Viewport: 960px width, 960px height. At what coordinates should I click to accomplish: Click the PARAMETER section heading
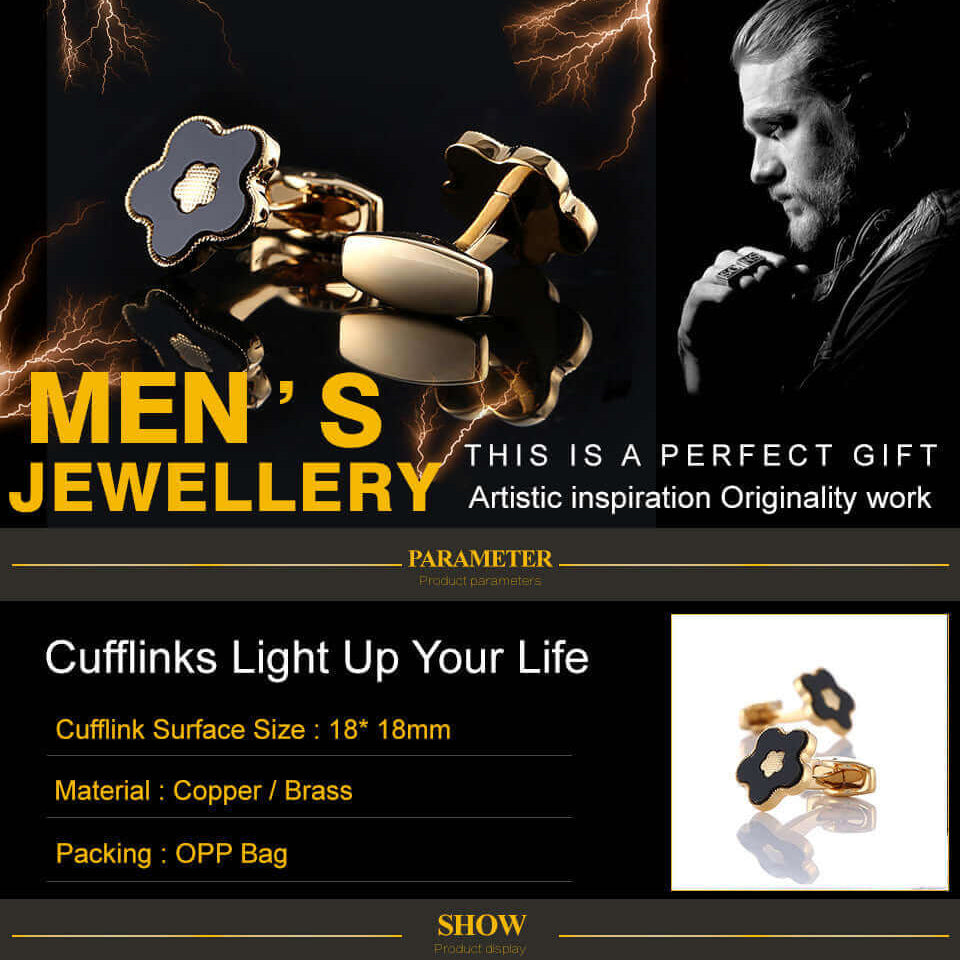(x=480, y=558)
